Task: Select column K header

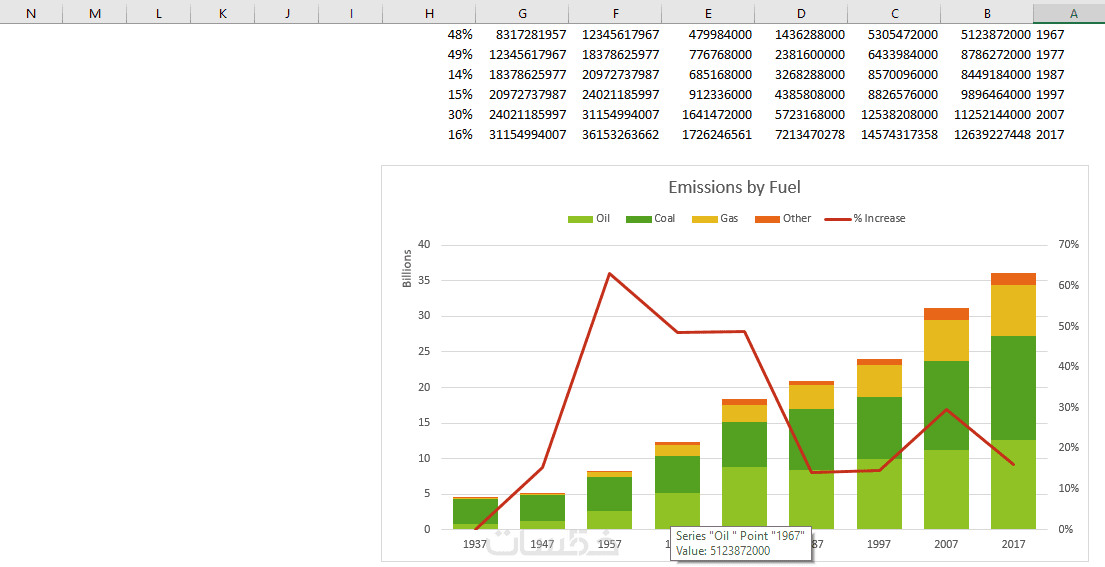Action: pos(223,13)
